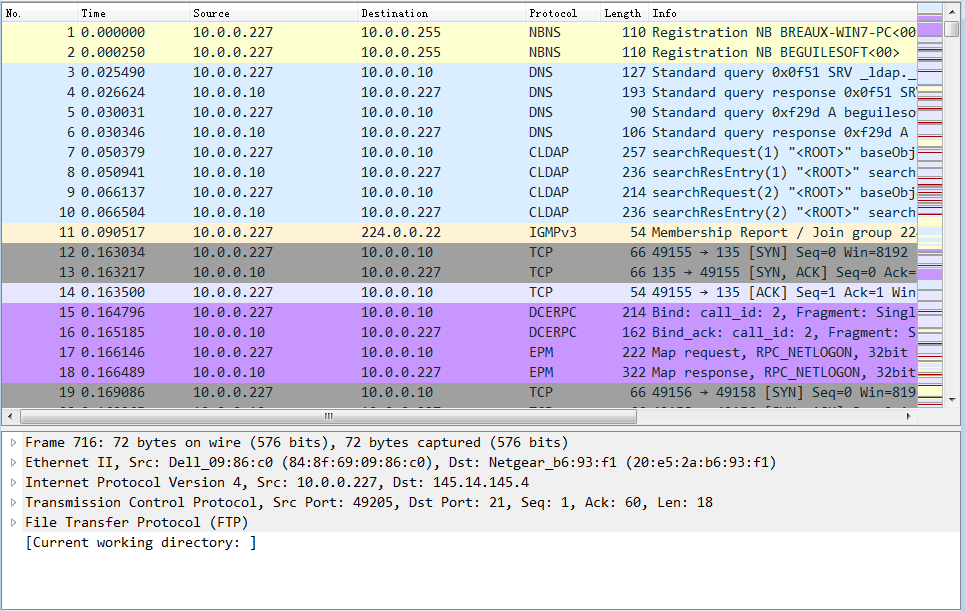Sort packets by the No. column header
965x611 pixels.
[x=39, y=13]
